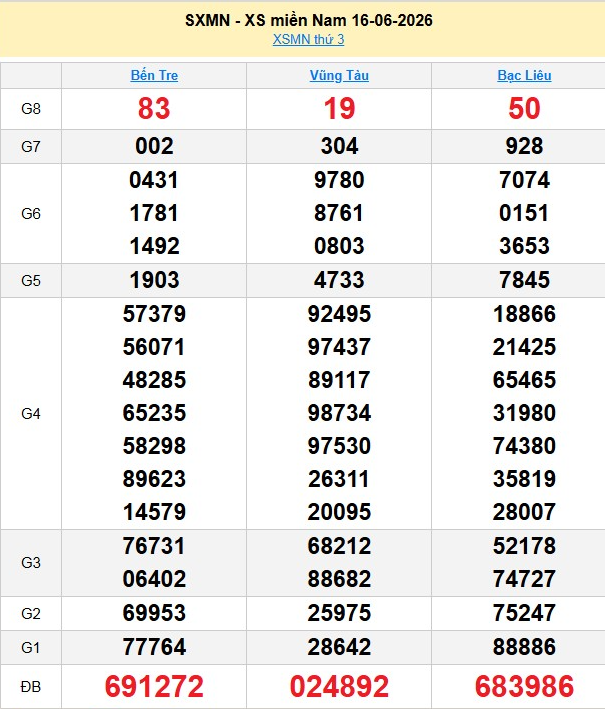Click the G7 row label
605x709 pixels.
[31, 147]
